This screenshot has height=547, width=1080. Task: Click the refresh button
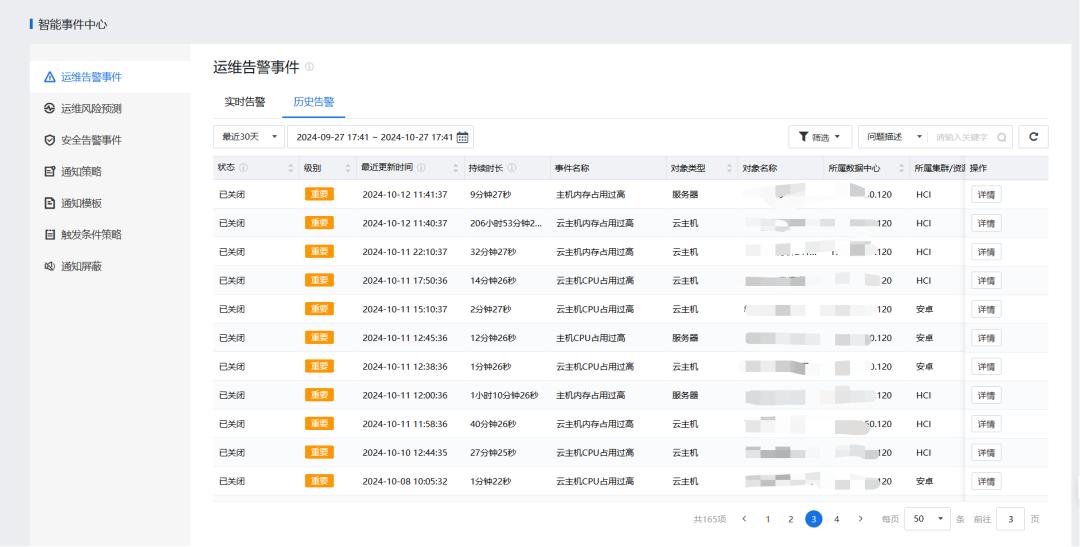[x=1033, y=136]
